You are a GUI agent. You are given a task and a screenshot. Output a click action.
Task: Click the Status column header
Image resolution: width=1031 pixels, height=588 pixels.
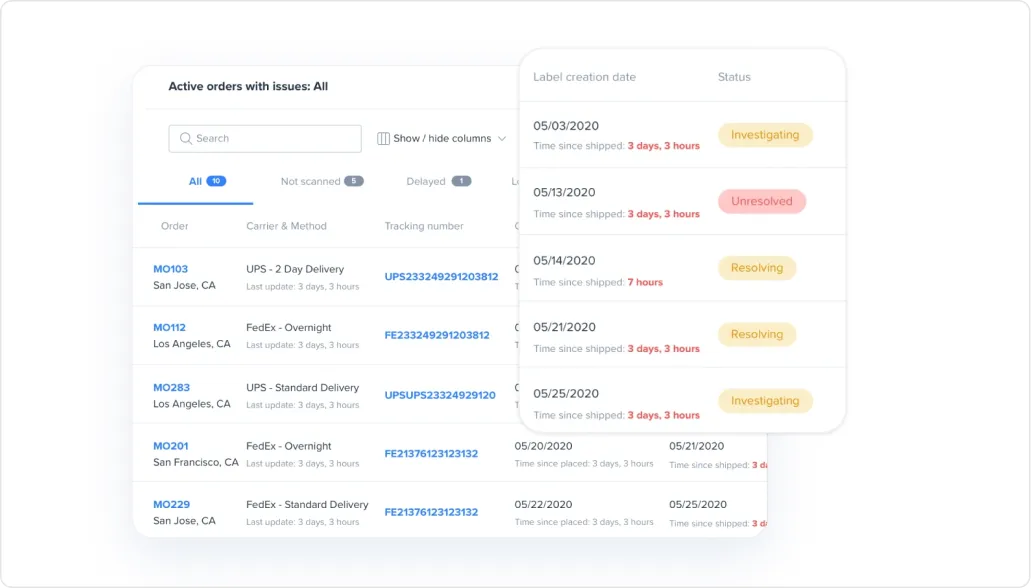point(733,77)
